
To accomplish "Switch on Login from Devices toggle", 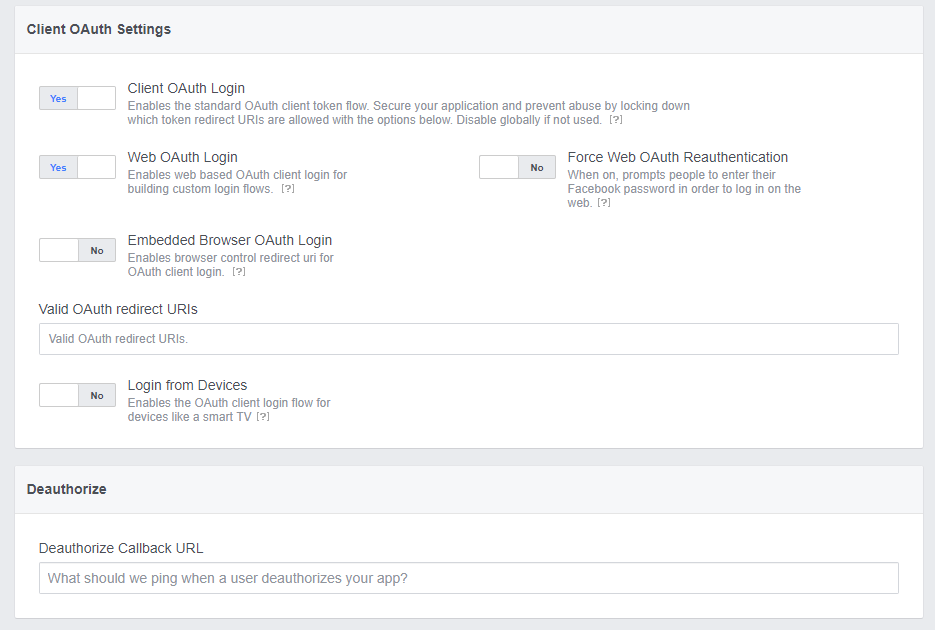I will [x=77, y=395].
